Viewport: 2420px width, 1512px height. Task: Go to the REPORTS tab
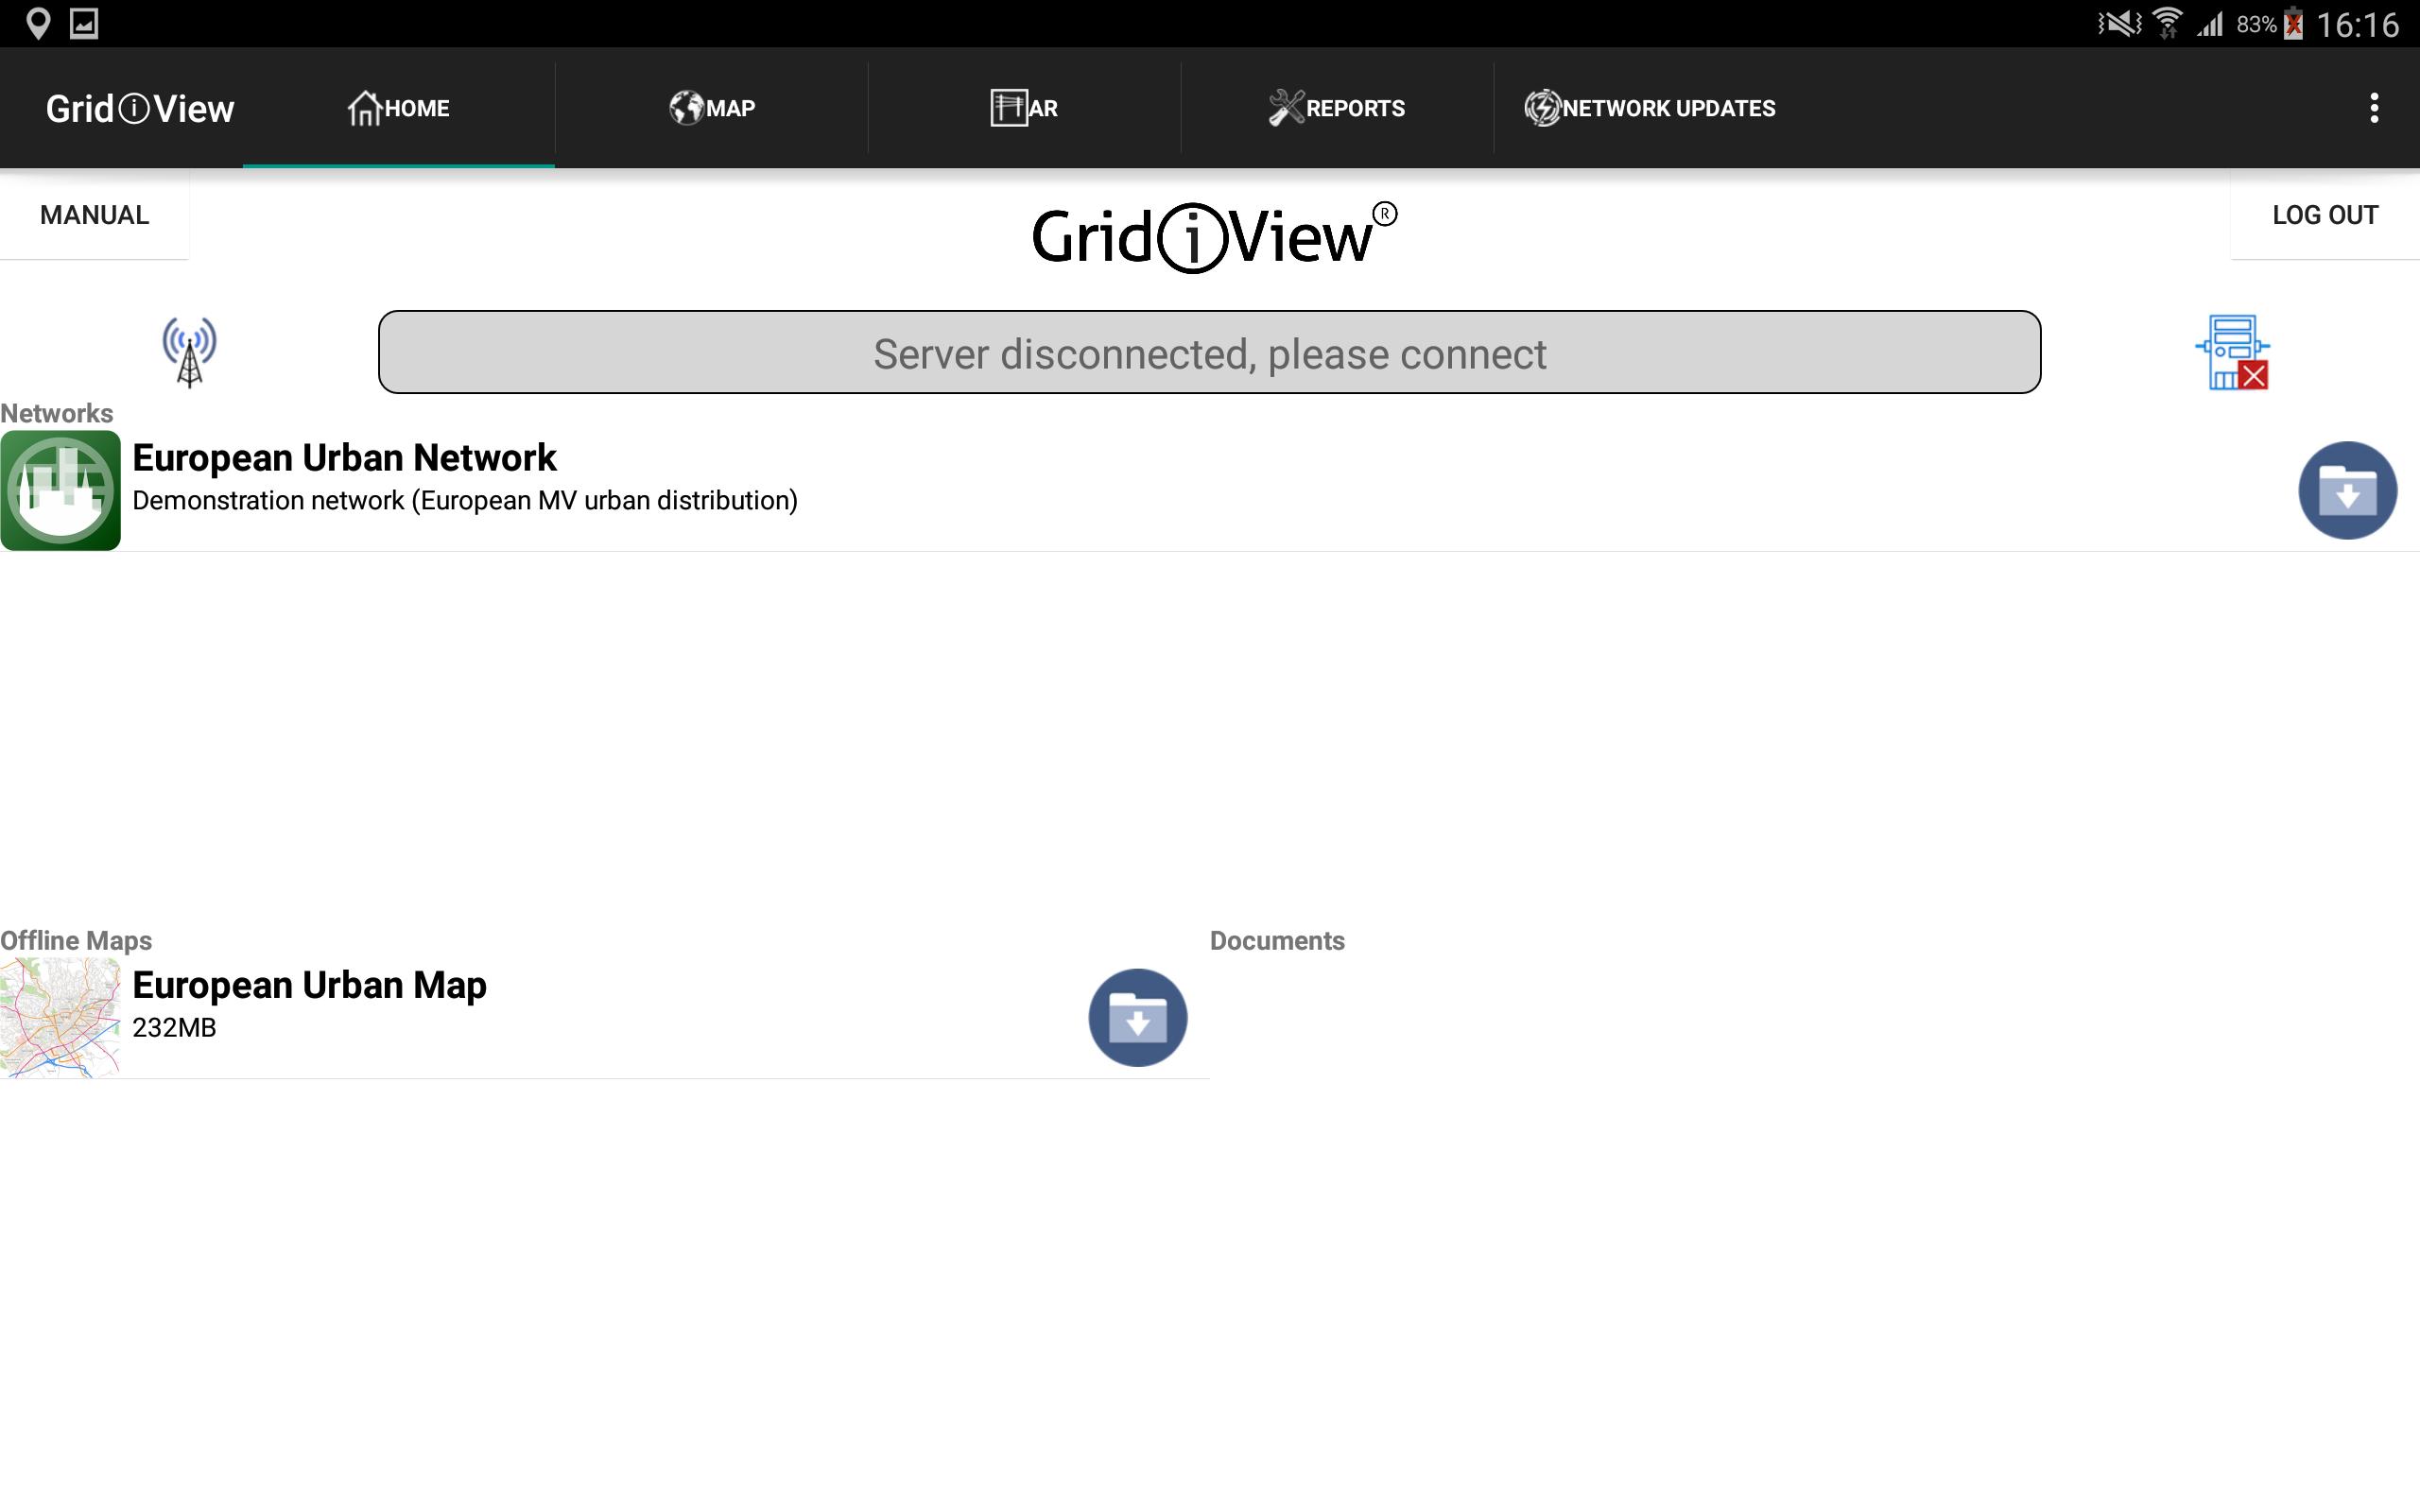(1337, 108)
